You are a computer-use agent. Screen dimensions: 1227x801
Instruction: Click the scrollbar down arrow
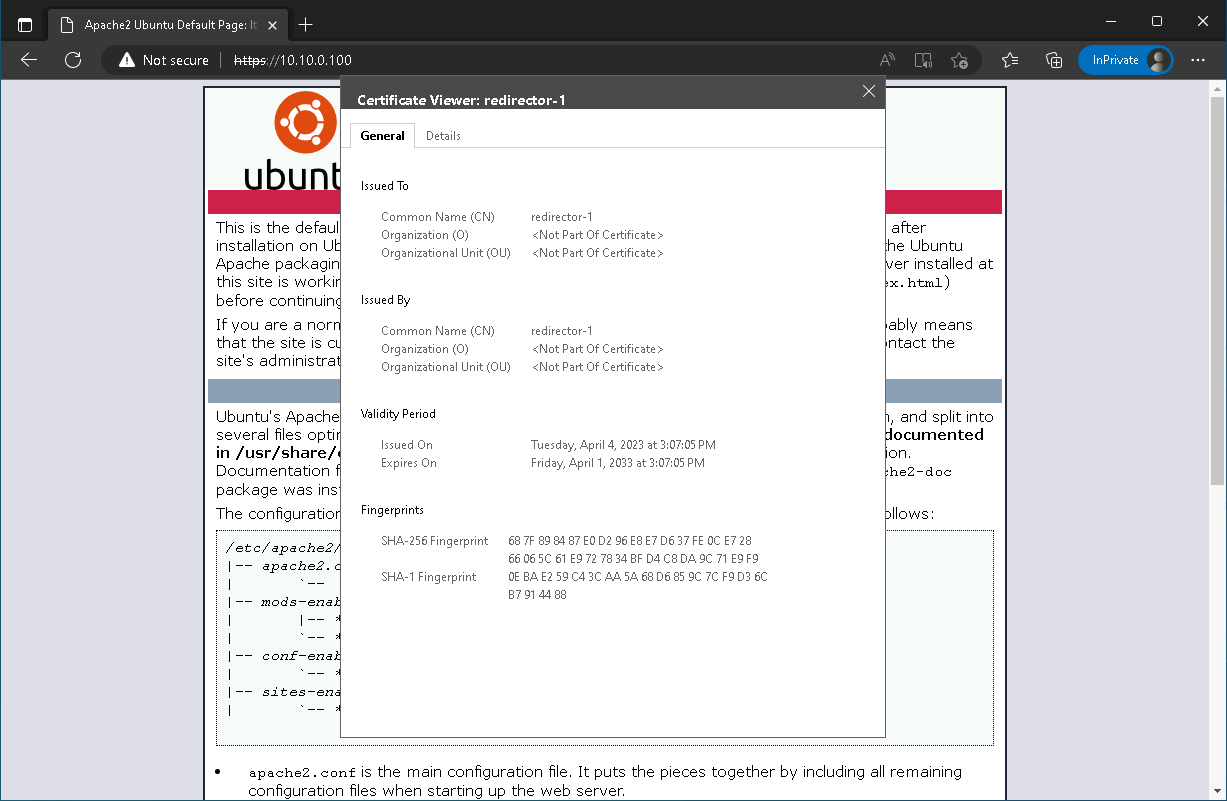point(1216,792)
